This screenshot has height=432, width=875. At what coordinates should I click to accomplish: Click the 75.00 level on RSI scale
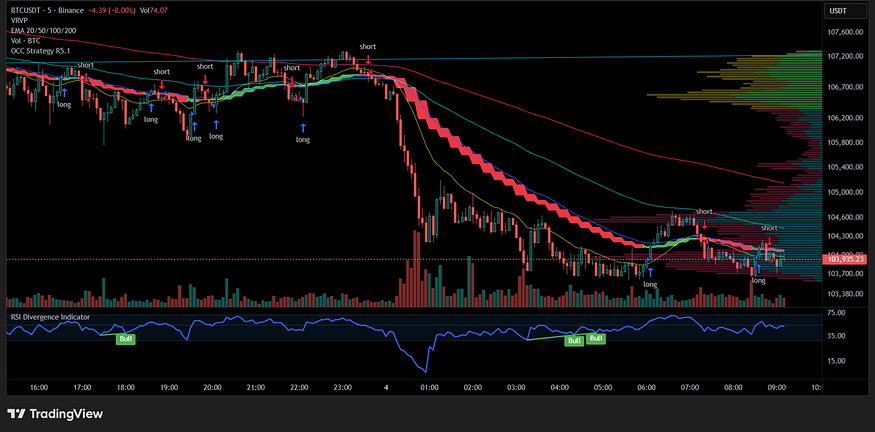tap(837, 314)
